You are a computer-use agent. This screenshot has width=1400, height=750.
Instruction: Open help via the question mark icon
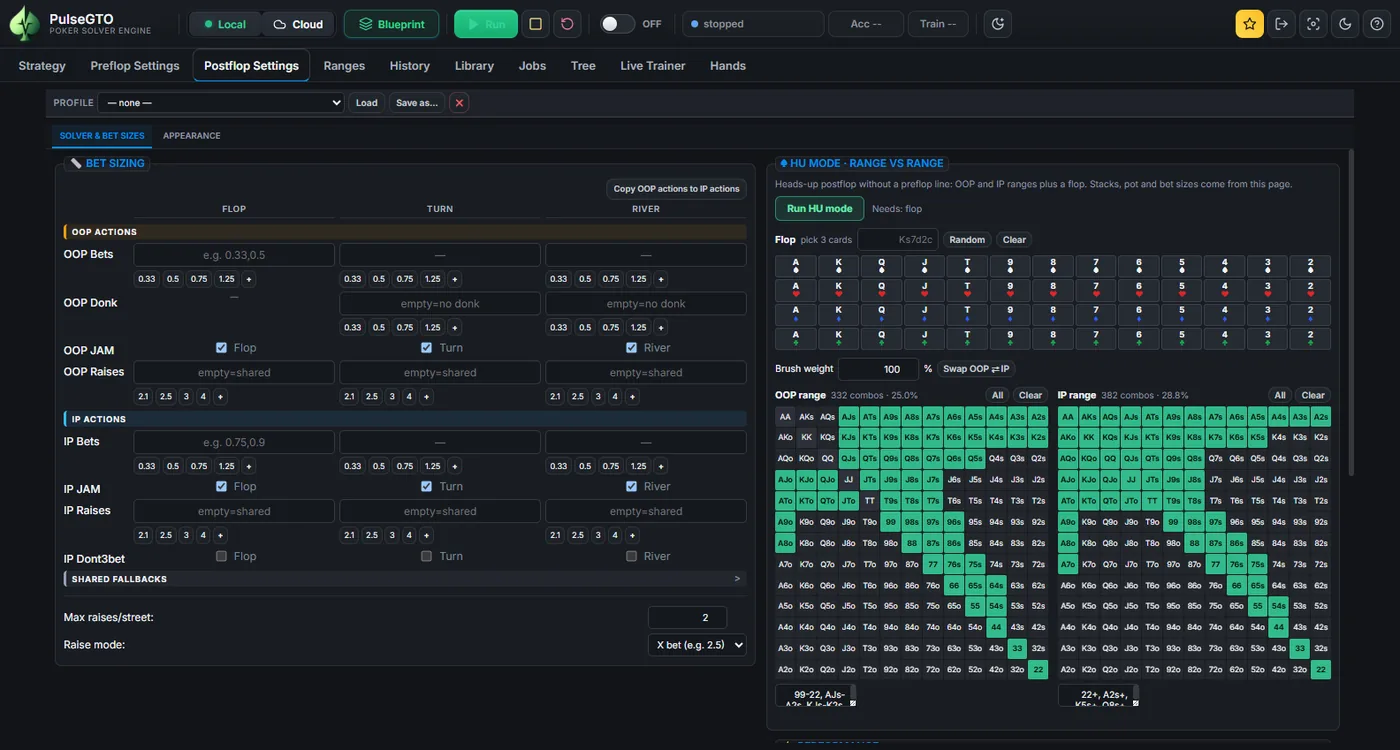click(1377, 24)
